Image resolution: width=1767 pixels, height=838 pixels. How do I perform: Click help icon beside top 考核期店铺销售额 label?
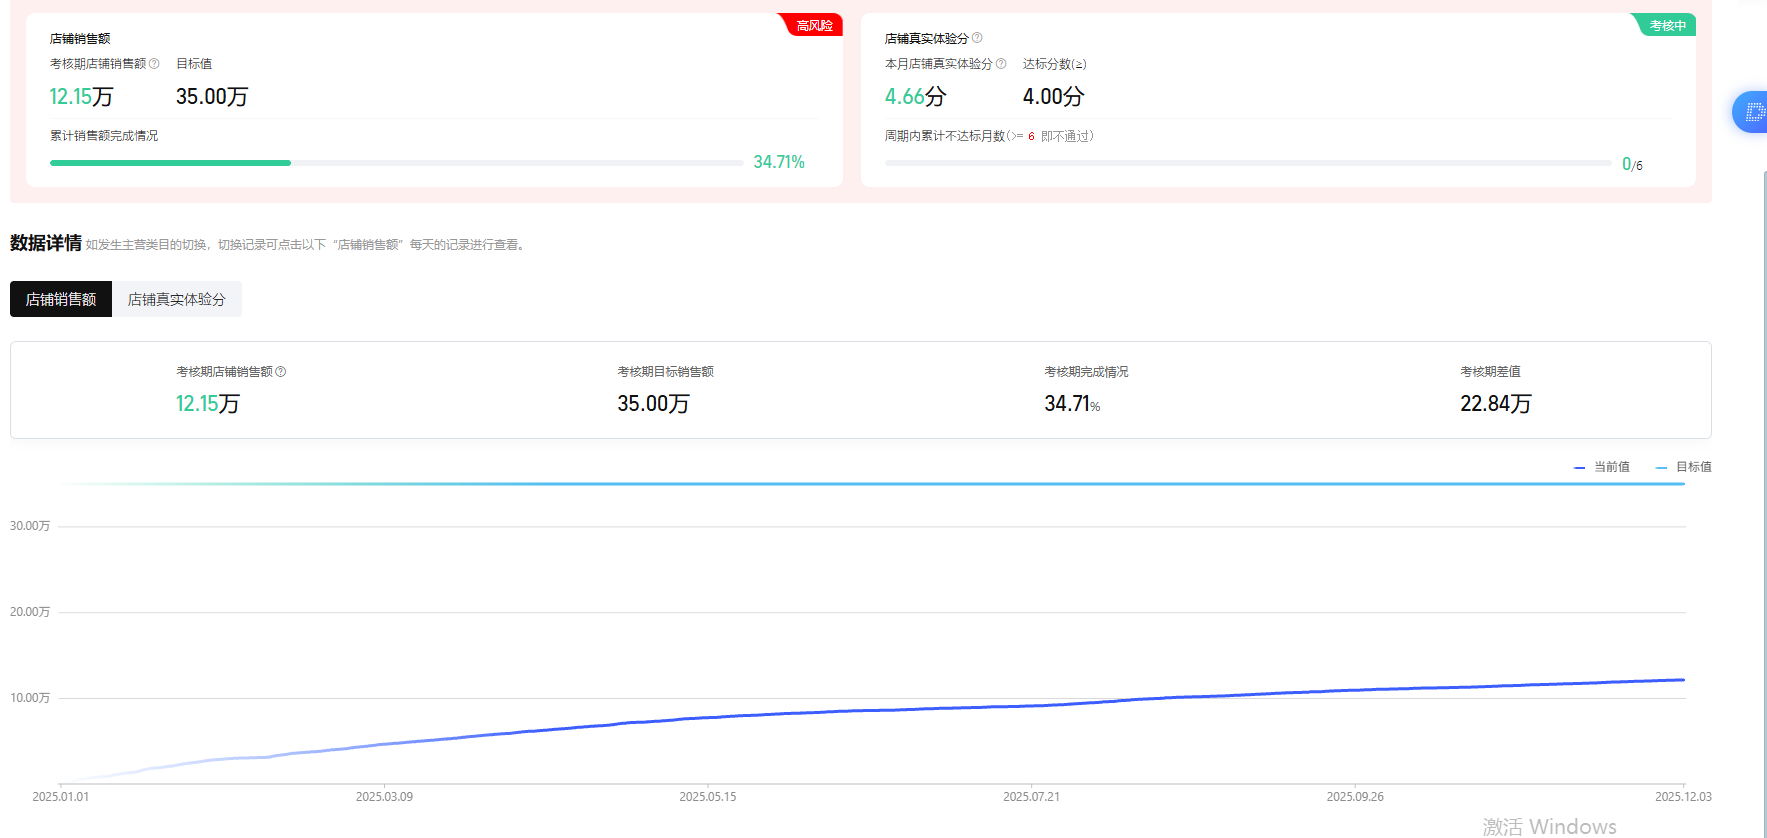tap(154, 64)
